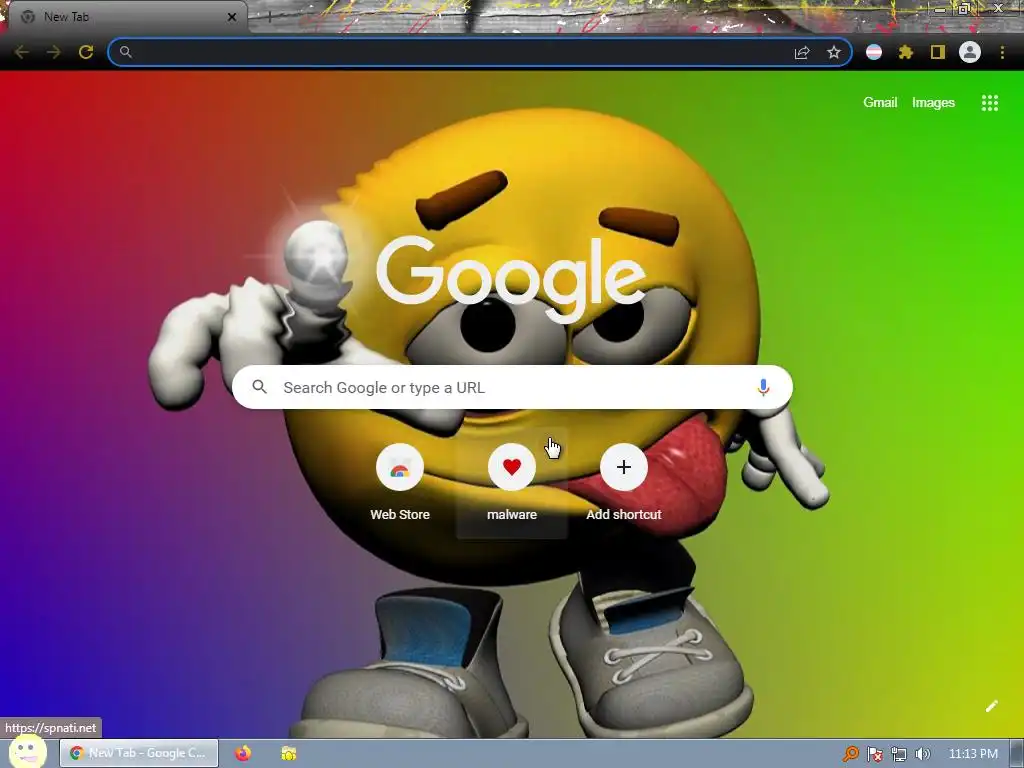
Task: Share this page icon in address bar
Action: pyautogui.click(x=802, y=52)
